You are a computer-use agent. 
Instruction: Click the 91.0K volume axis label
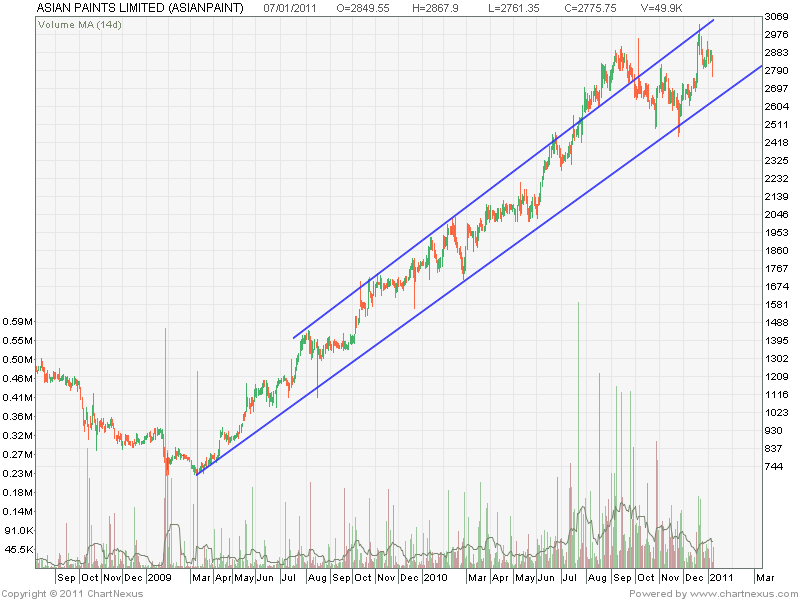(19, 531)
